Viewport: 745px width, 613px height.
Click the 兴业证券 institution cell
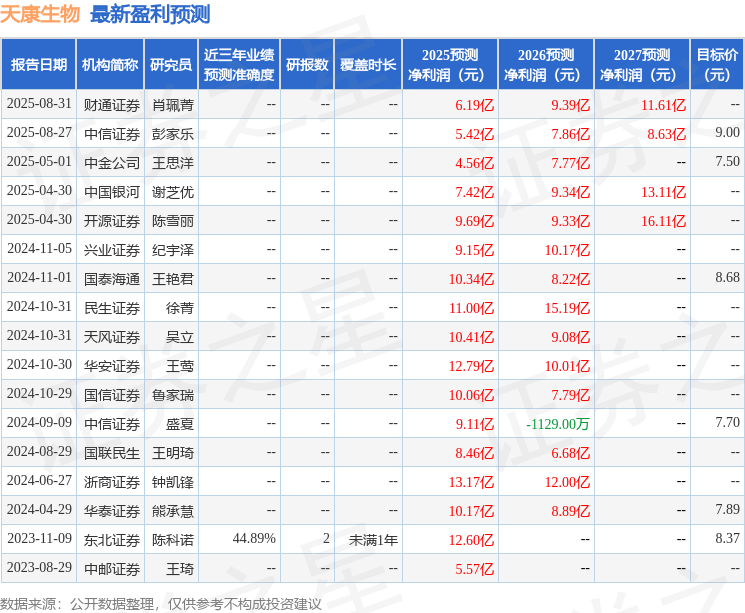click(112, 250)
